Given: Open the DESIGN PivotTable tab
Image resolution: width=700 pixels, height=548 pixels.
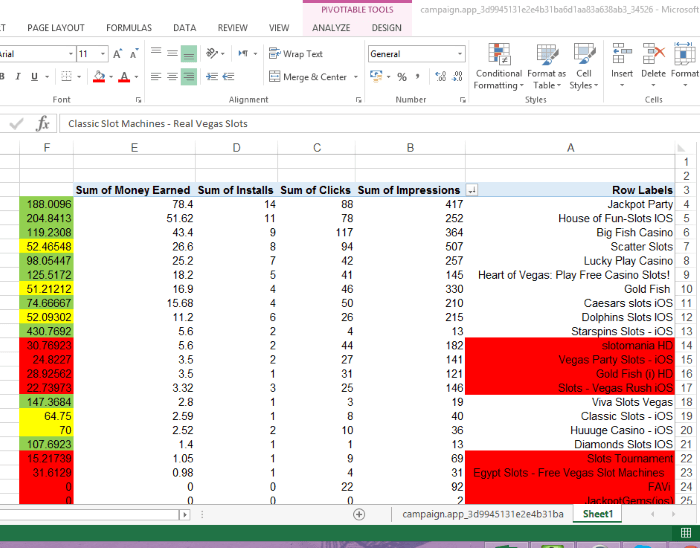Looking at the screenshot, I should 387,28.
